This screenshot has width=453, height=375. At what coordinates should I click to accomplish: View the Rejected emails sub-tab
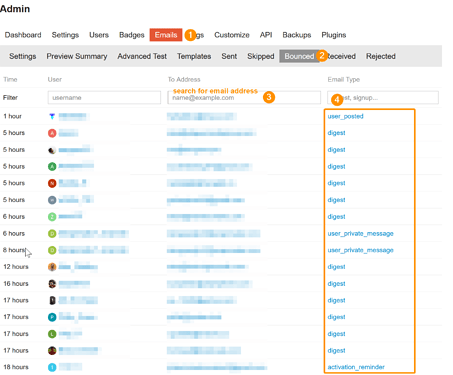[381, 56]
